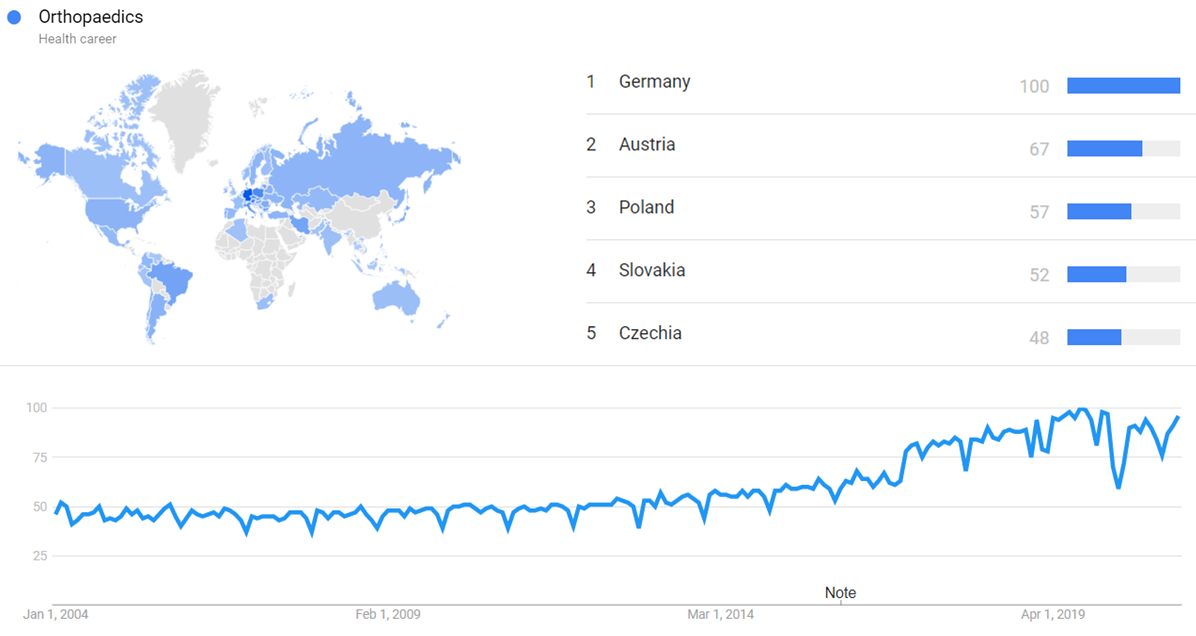Image resolution: width=1196 pixels, height=636 pixels.
Task: Click the Jan 1, 2004 axis label
Action: (x=56, y=614)
